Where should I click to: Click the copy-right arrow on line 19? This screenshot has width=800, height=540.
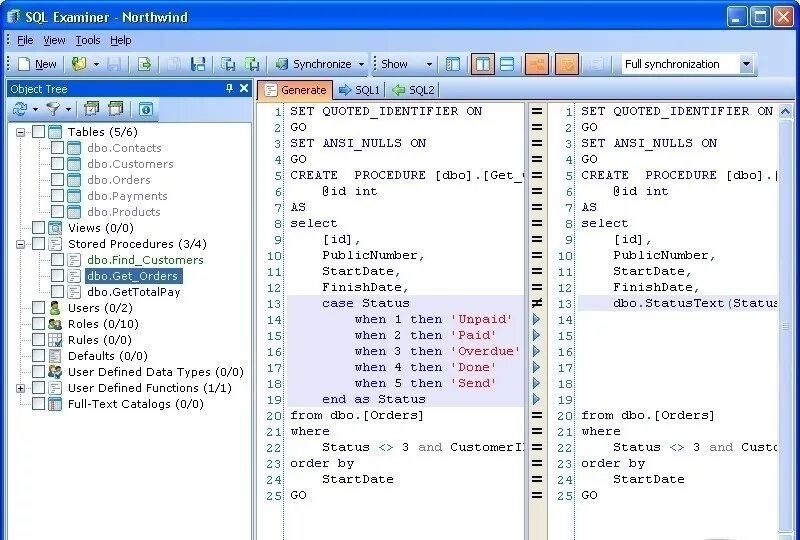(x=536, y=399)
